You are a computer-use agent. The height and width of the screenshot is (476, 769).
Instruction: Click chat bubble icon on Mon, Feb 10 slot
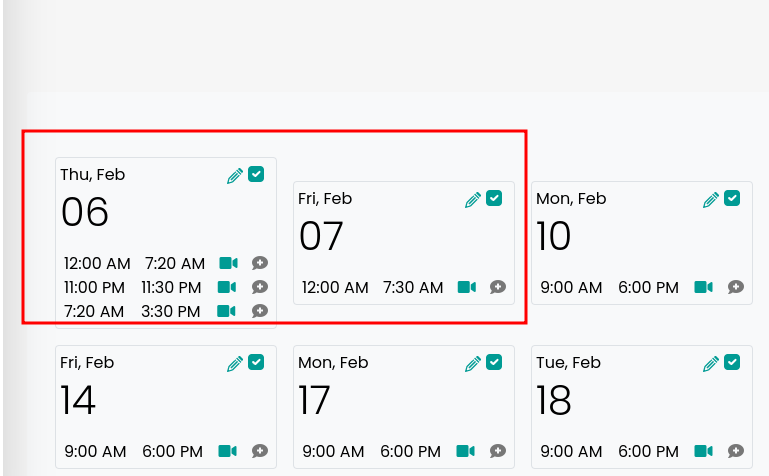[736, 287]
